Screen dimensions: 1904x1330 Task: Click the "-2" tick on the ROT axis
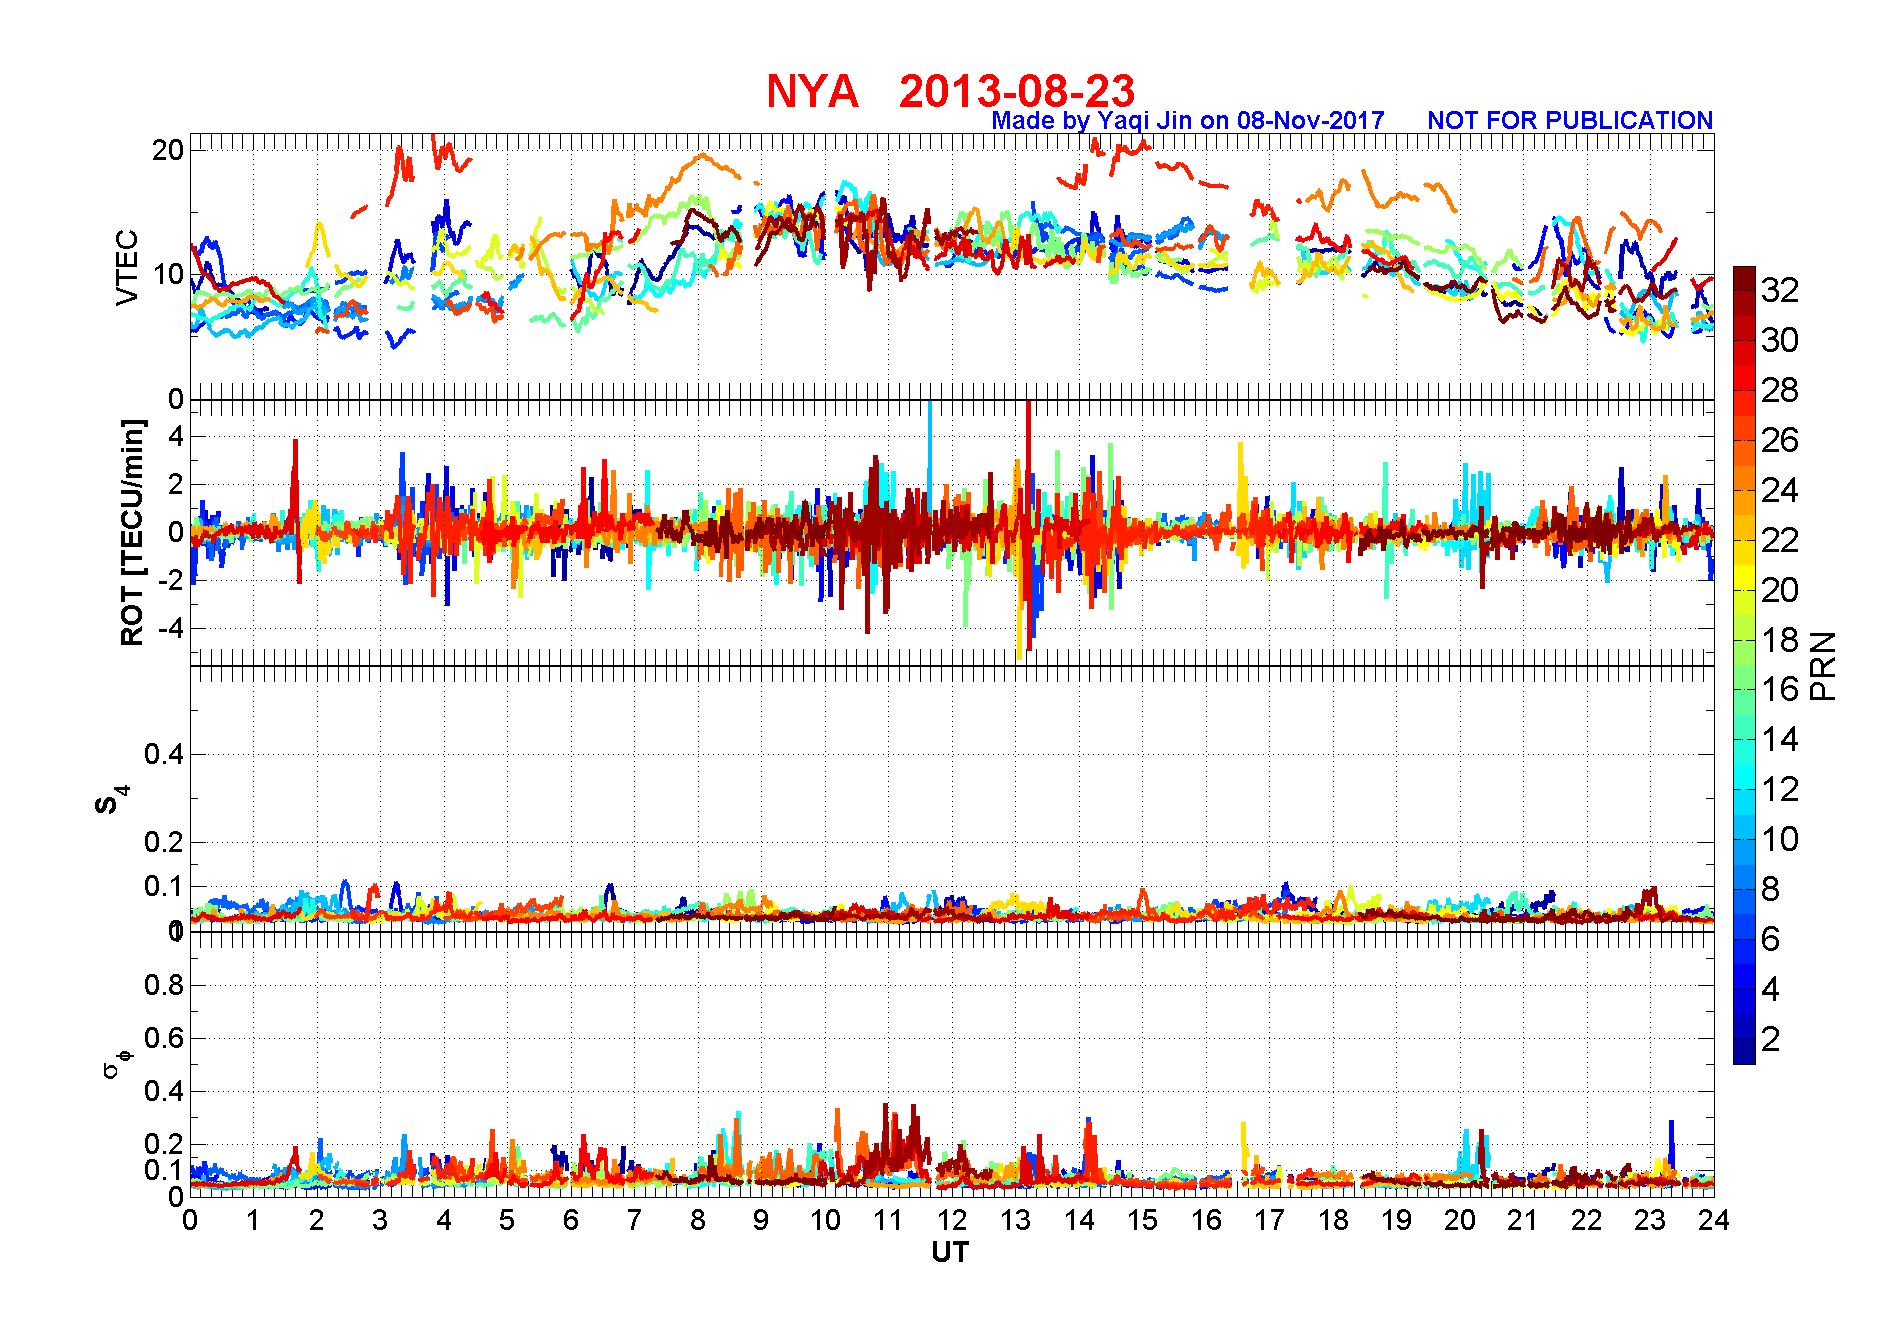point(171,581)
